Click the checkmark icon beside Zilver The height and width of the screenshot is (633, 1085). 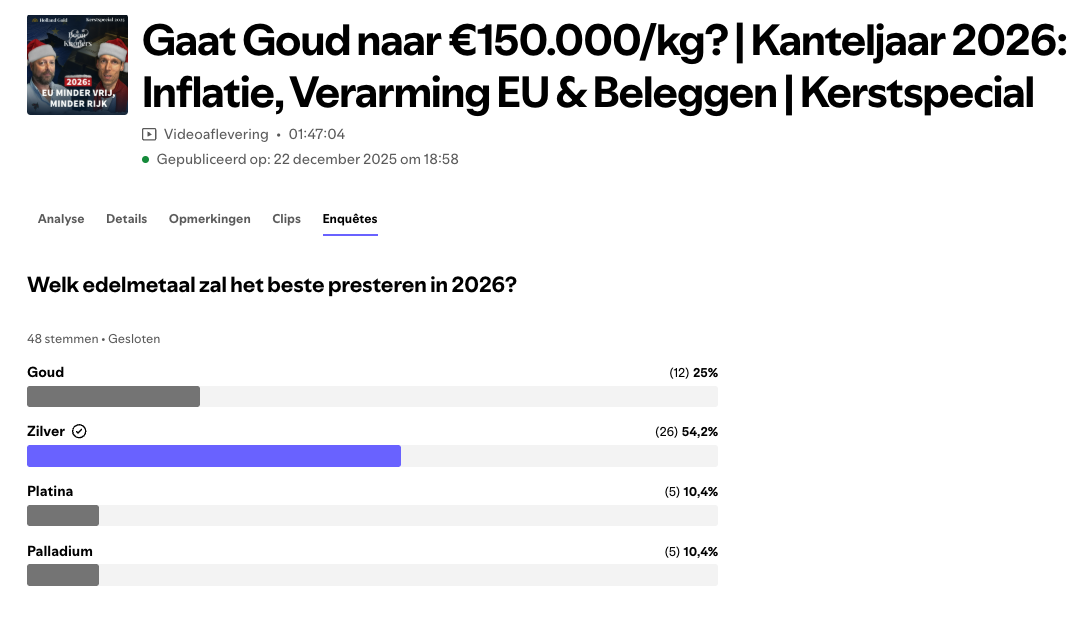pyautogui.click(x=80, y=432)
